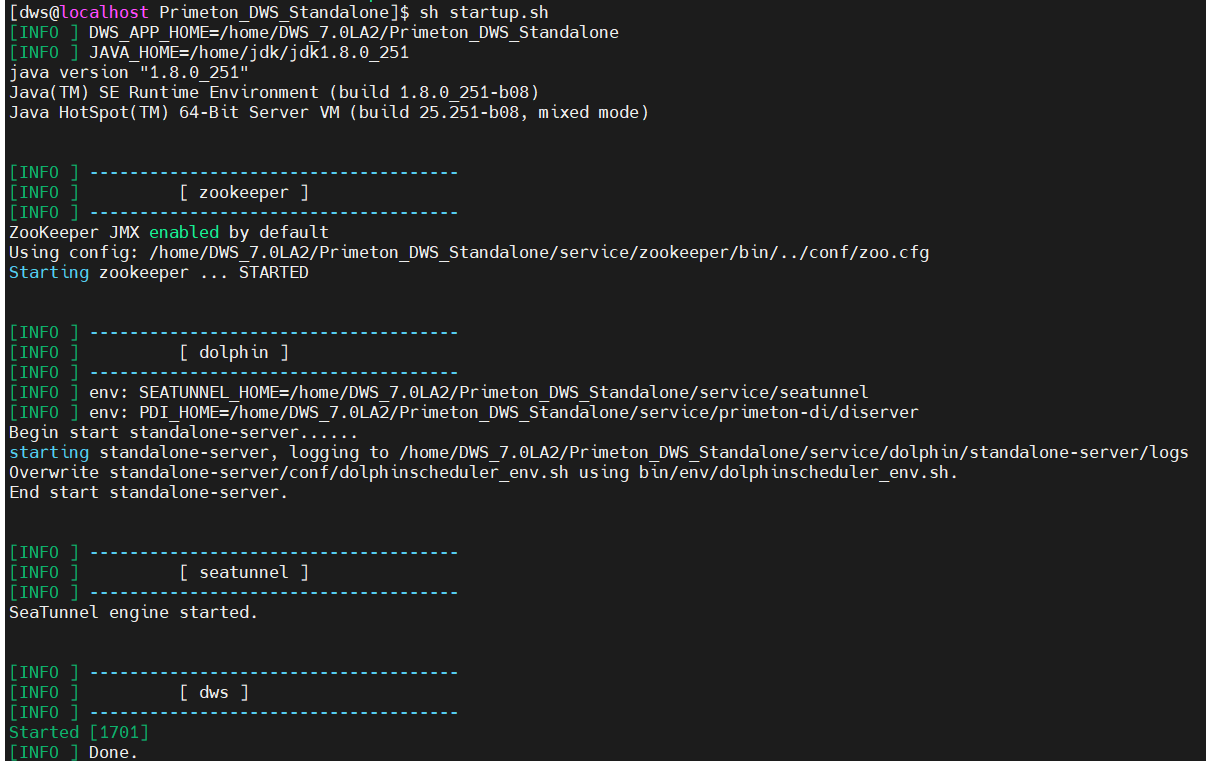The image size is (1206, 761).
Task: Select the '[ dws ]' section header
Action: pyautogui.click(x=214, y=692)
